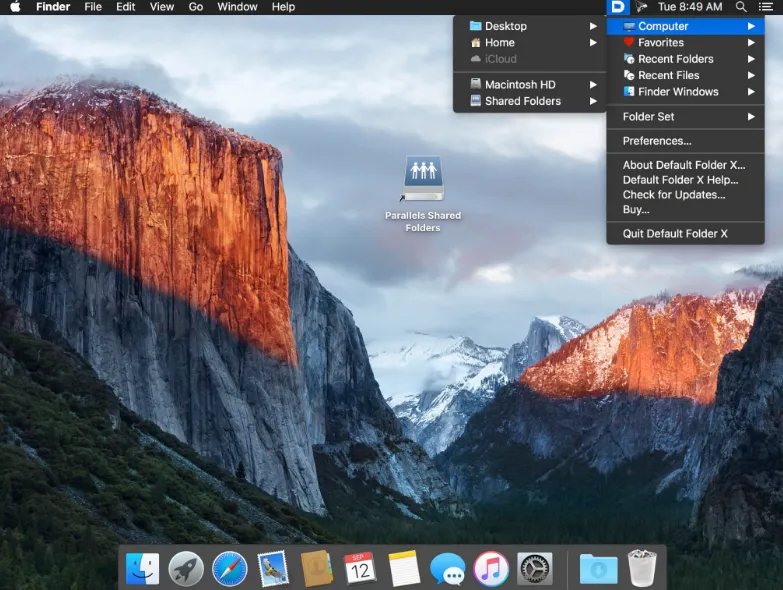Expand the Recent Files submenu arrow
The height and width of the screenshot is (590, 783).
click(751, 75)
